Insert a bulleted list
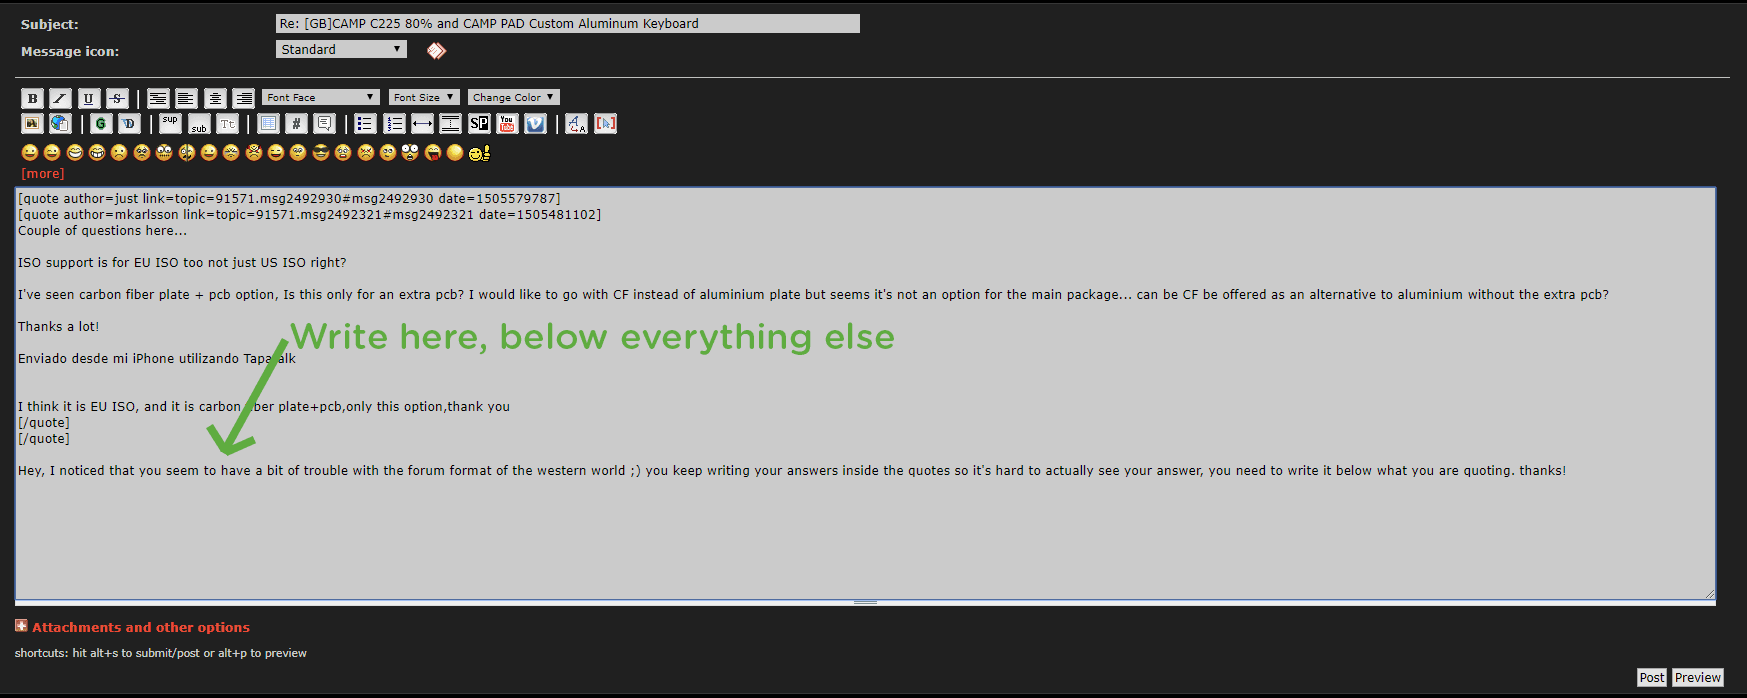 pyautogui.click(x=365, y=124)
